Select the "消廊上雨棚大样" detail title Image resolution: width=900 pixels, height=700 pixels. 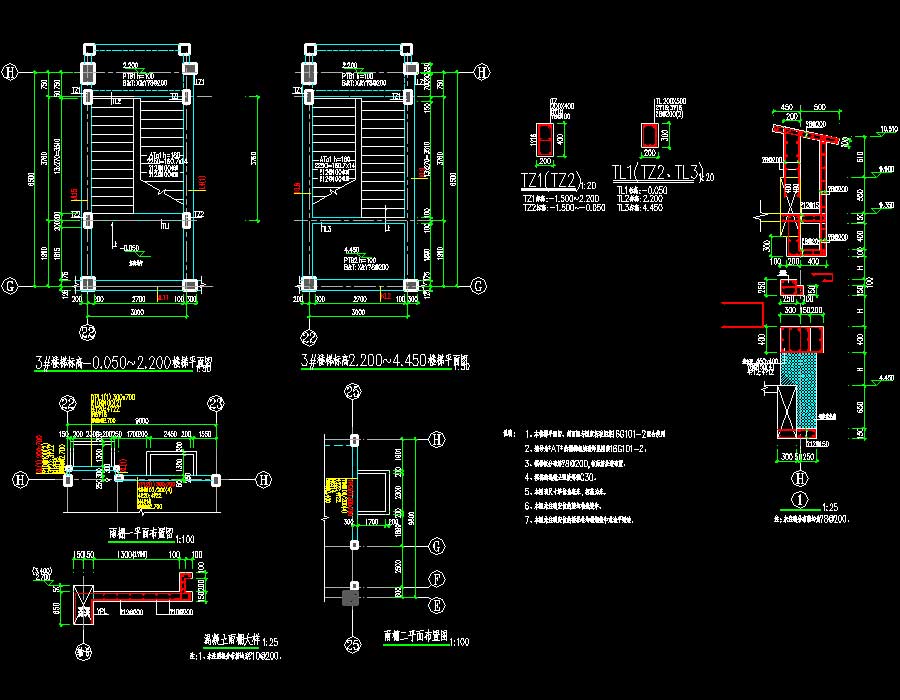click(232, 639)
